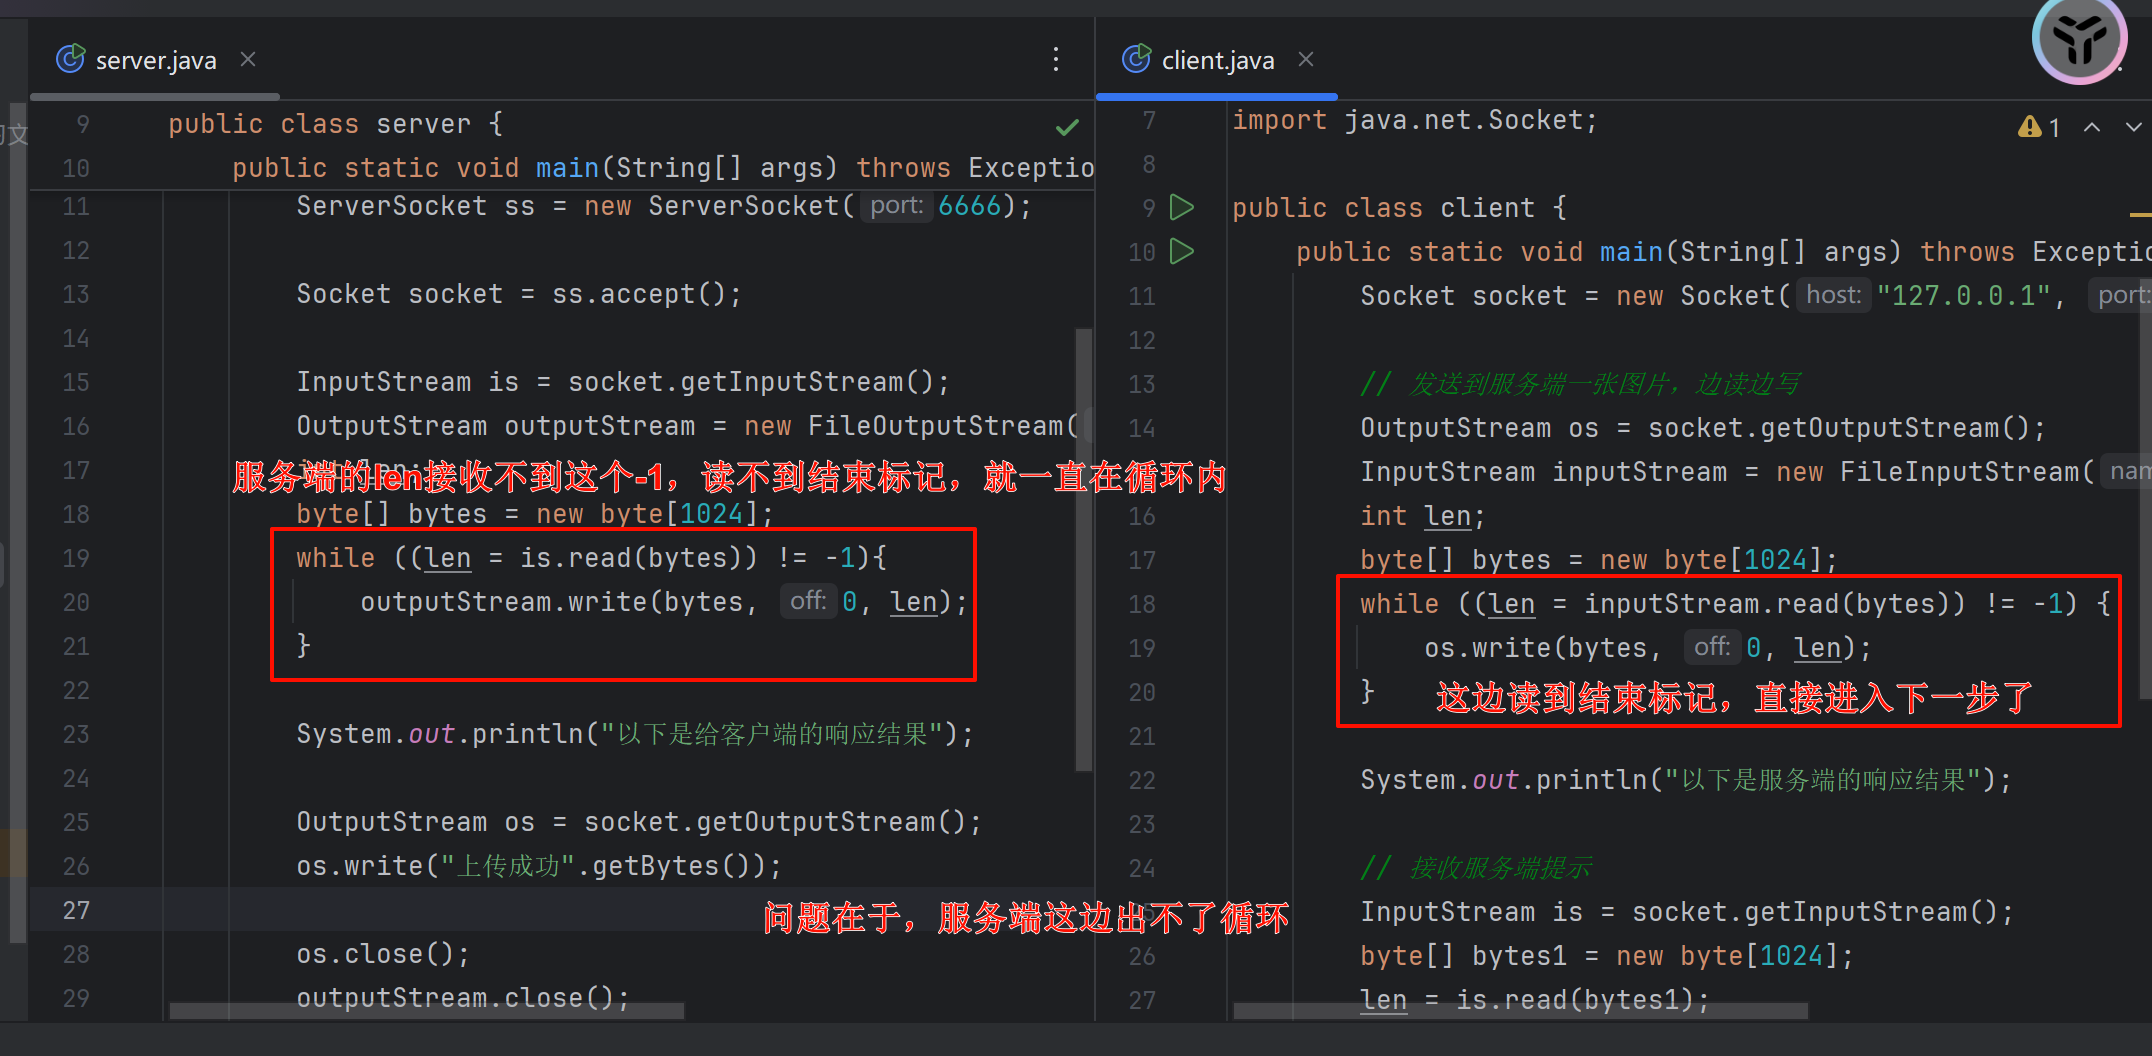Place cursor on empty line 27 in server.java
The height and width of the screenshot is (1056, 2152).
[x=500, y=910]
